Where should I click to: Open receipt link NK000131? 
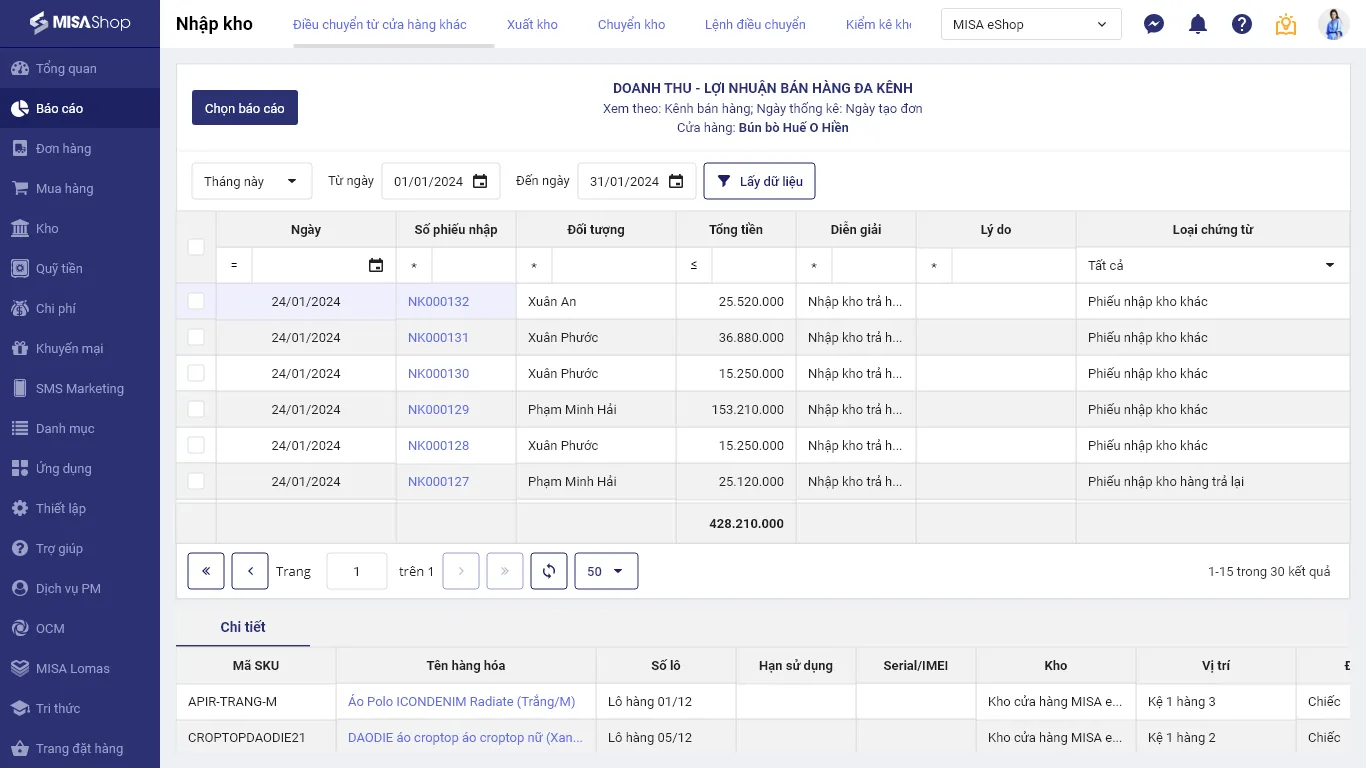(438, 337)
